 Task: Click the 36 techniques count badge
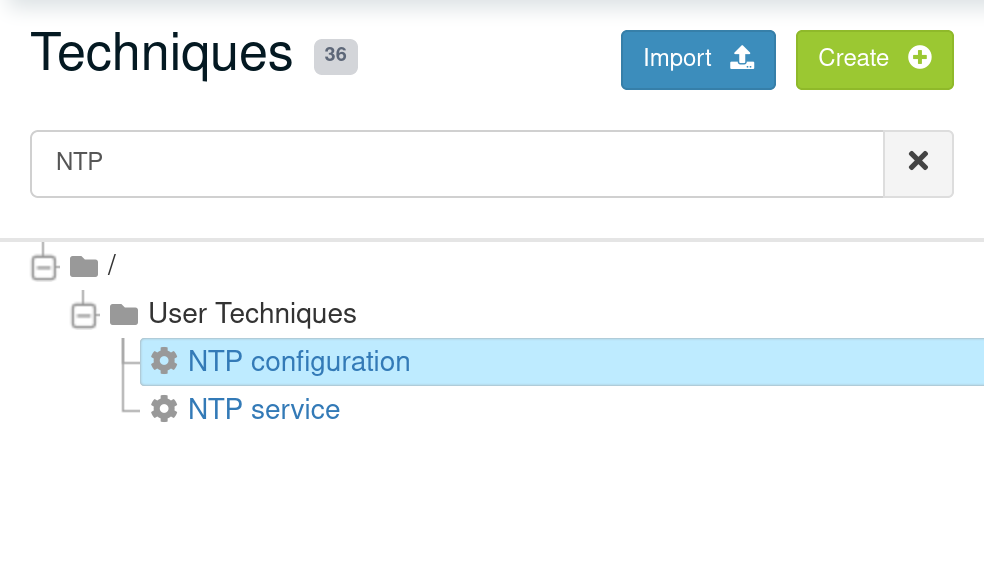click(x=335, y=56)
